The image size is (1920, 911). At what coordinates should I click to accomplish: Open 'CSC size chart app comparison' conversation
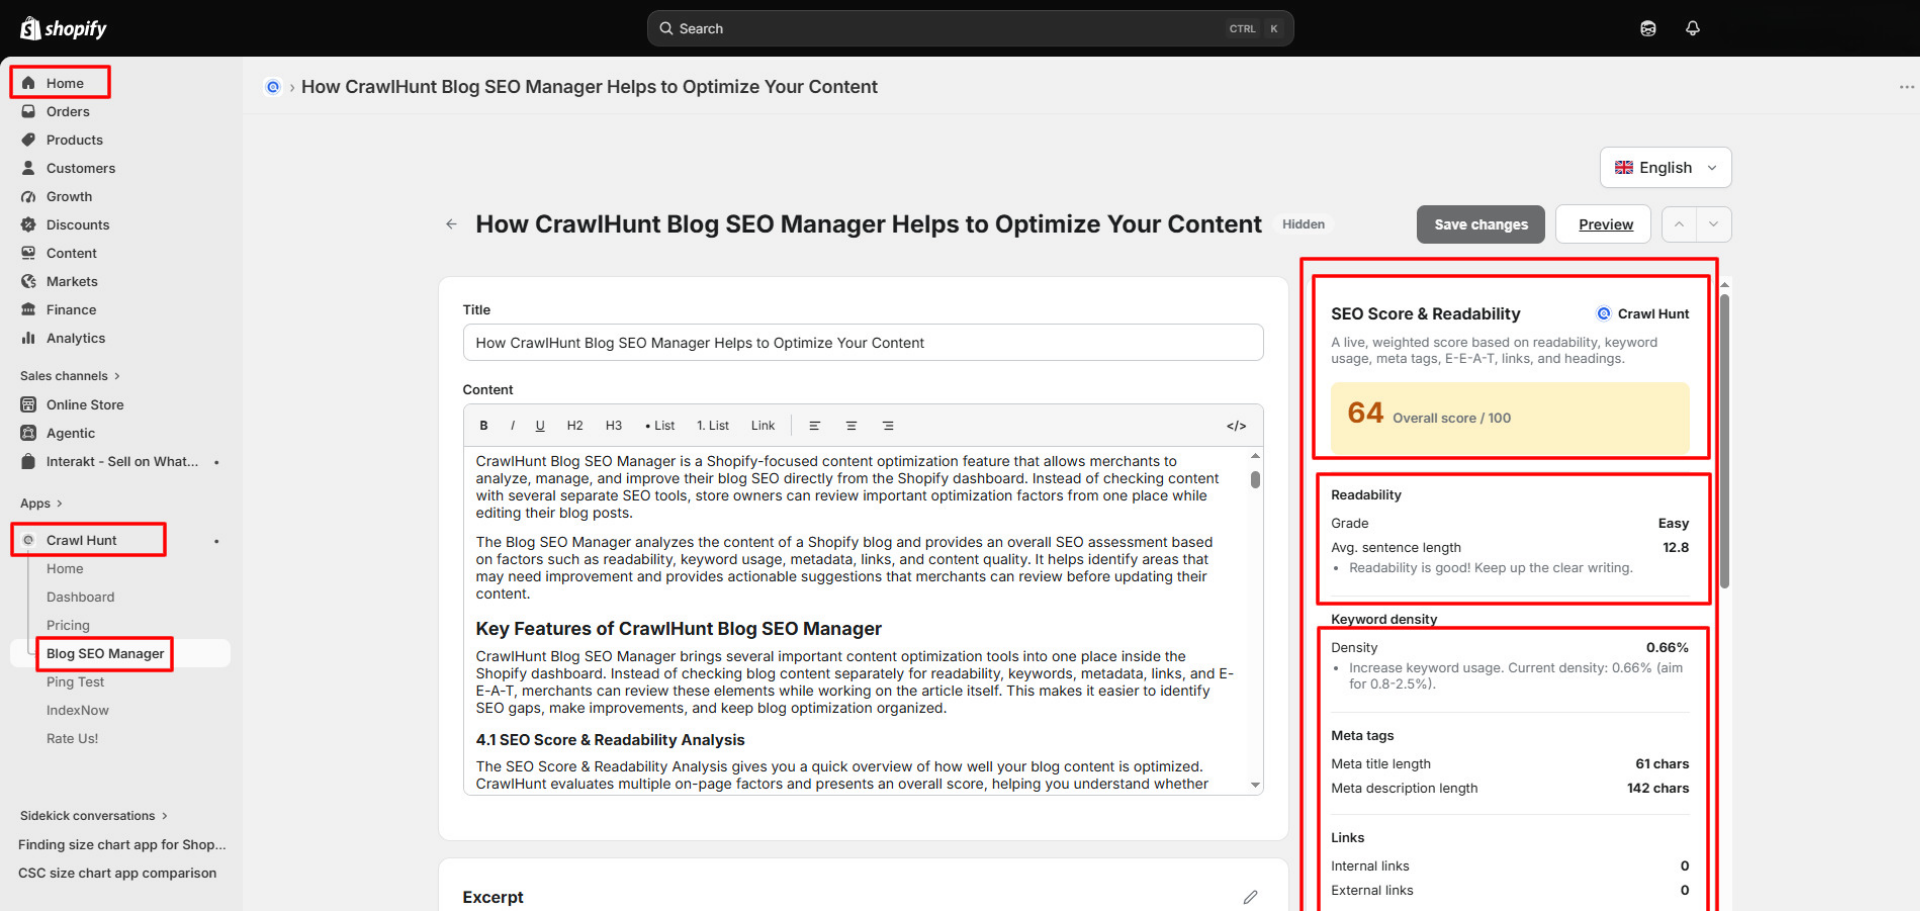117,873
